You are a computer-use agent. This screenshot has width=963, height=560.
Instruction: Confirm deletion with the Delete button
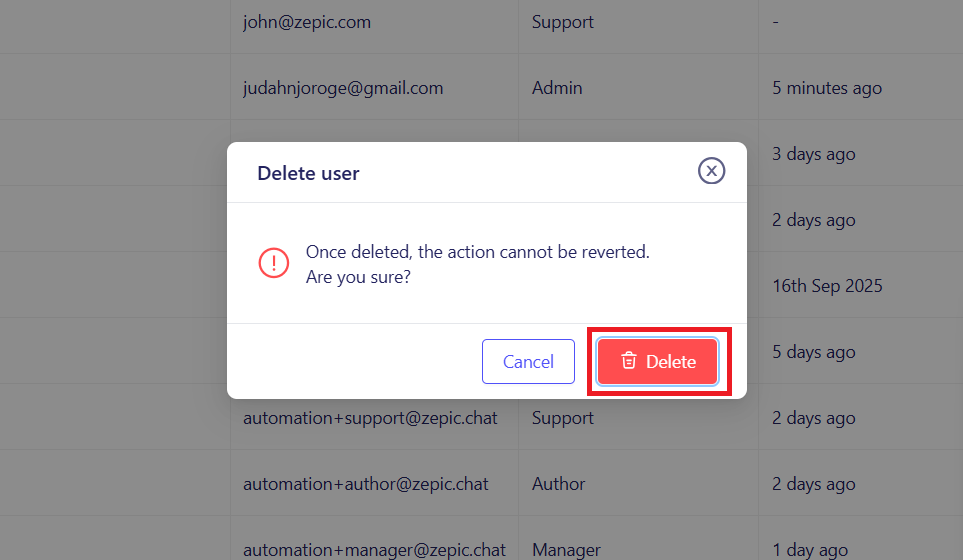(x=658, y=361)
